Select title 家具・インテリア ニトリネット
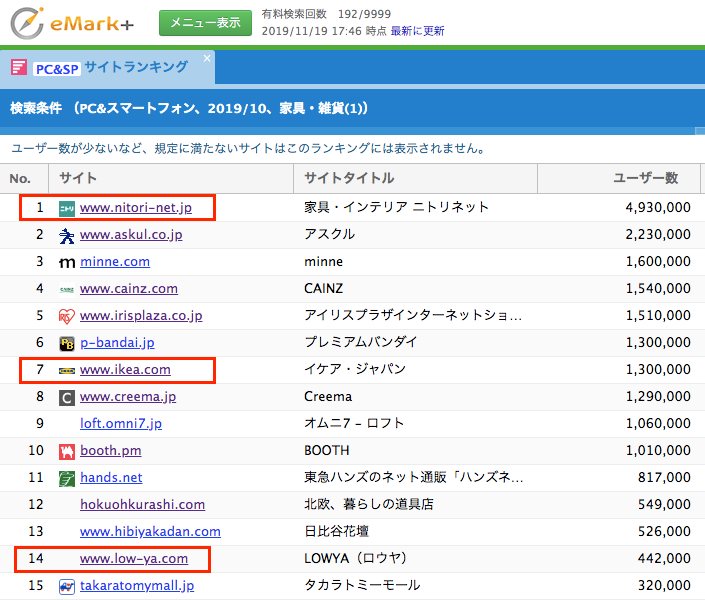705x600 pixels. [x=397, y=207]
